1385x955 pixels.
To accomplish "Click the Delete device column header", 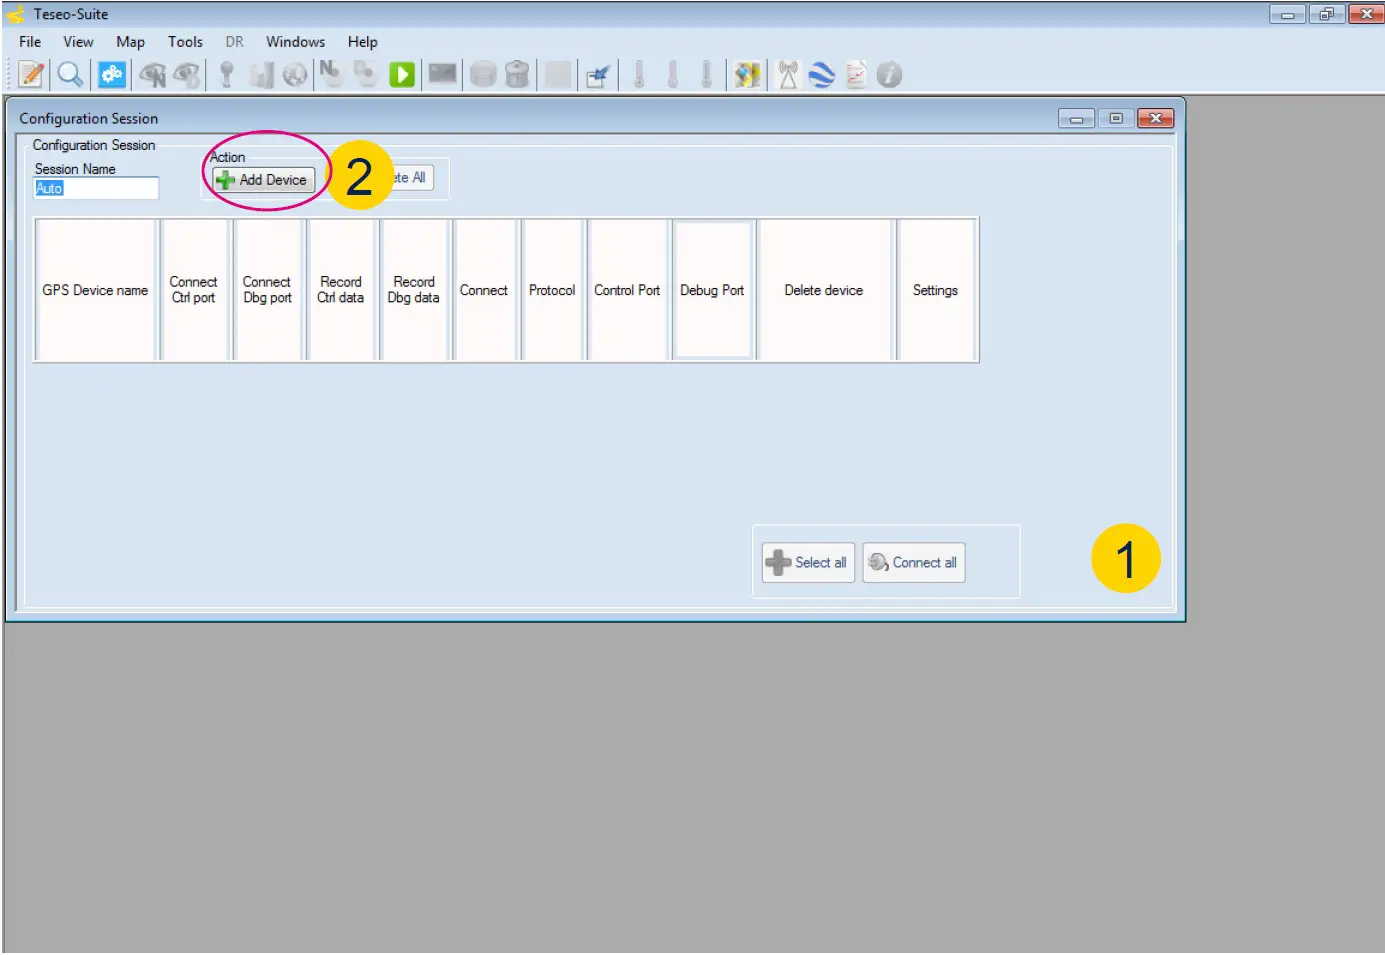I will click(x=824, y=290).
